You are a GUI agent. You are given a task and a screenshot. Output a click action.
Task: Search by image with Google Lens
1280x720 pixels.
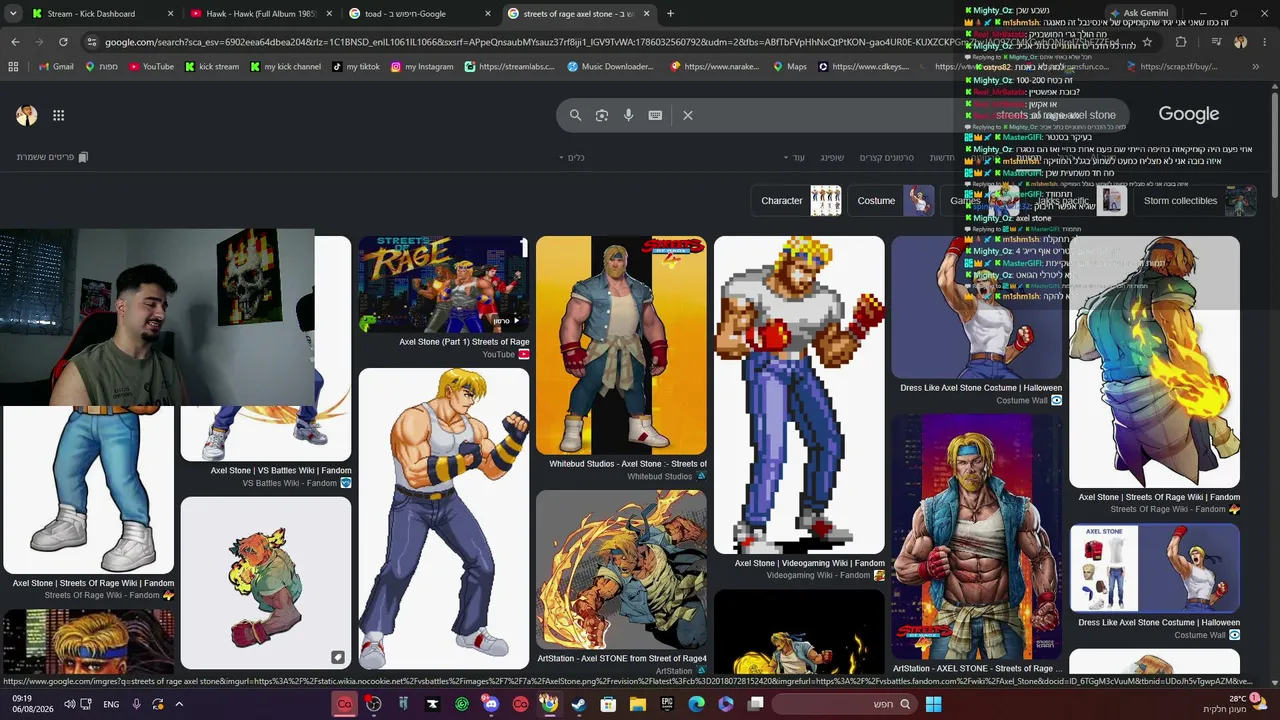[x=602, y=115]
